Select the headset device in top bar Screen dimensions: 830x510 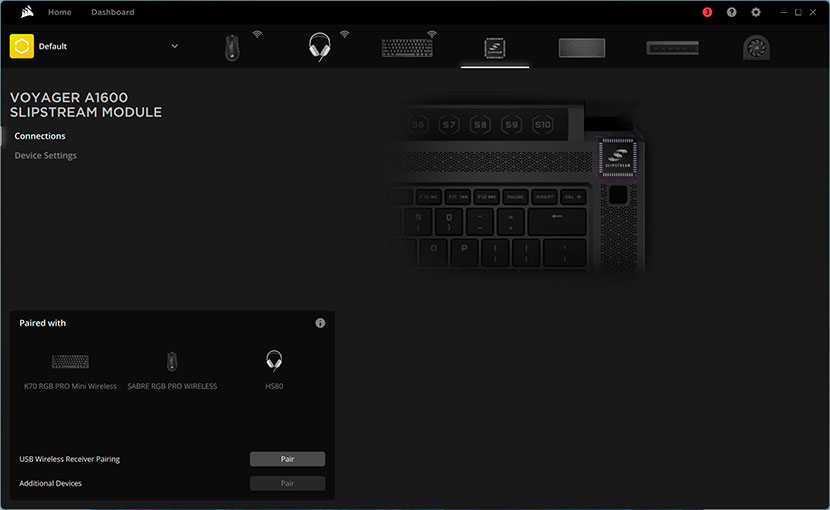point(320,47)
